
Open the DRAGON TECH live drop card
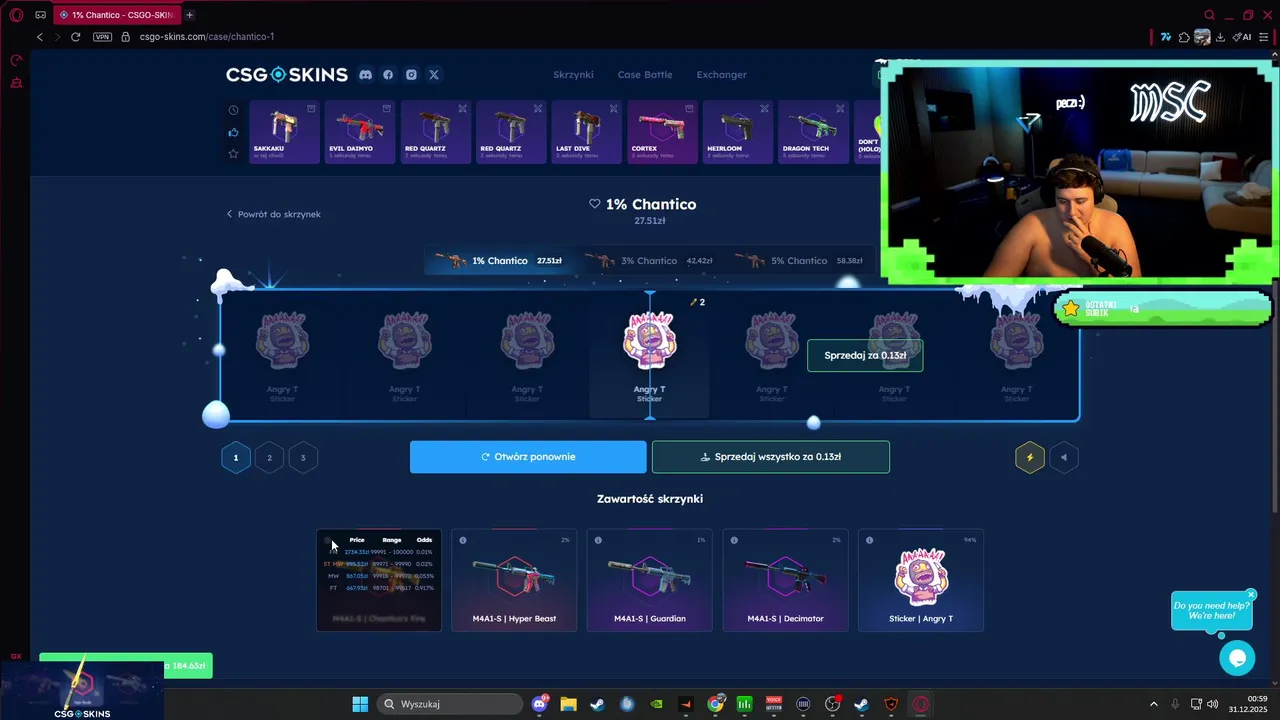[813, 132]
